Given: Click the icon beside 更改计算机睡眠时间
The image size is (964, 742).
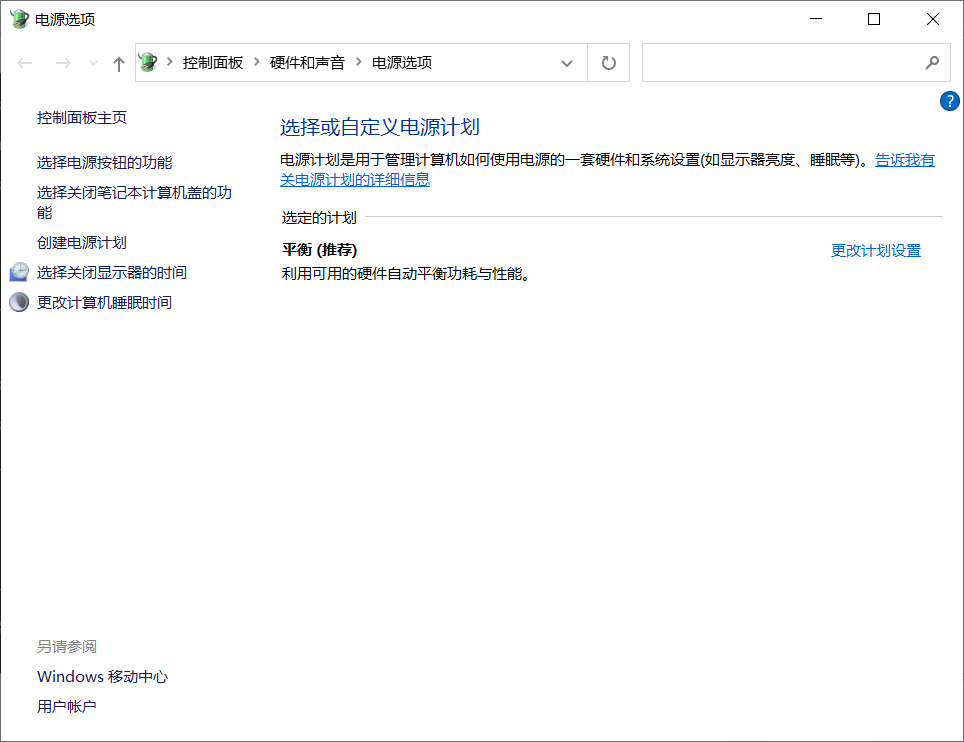Looking at the screenshot, I should coord(18,301).
